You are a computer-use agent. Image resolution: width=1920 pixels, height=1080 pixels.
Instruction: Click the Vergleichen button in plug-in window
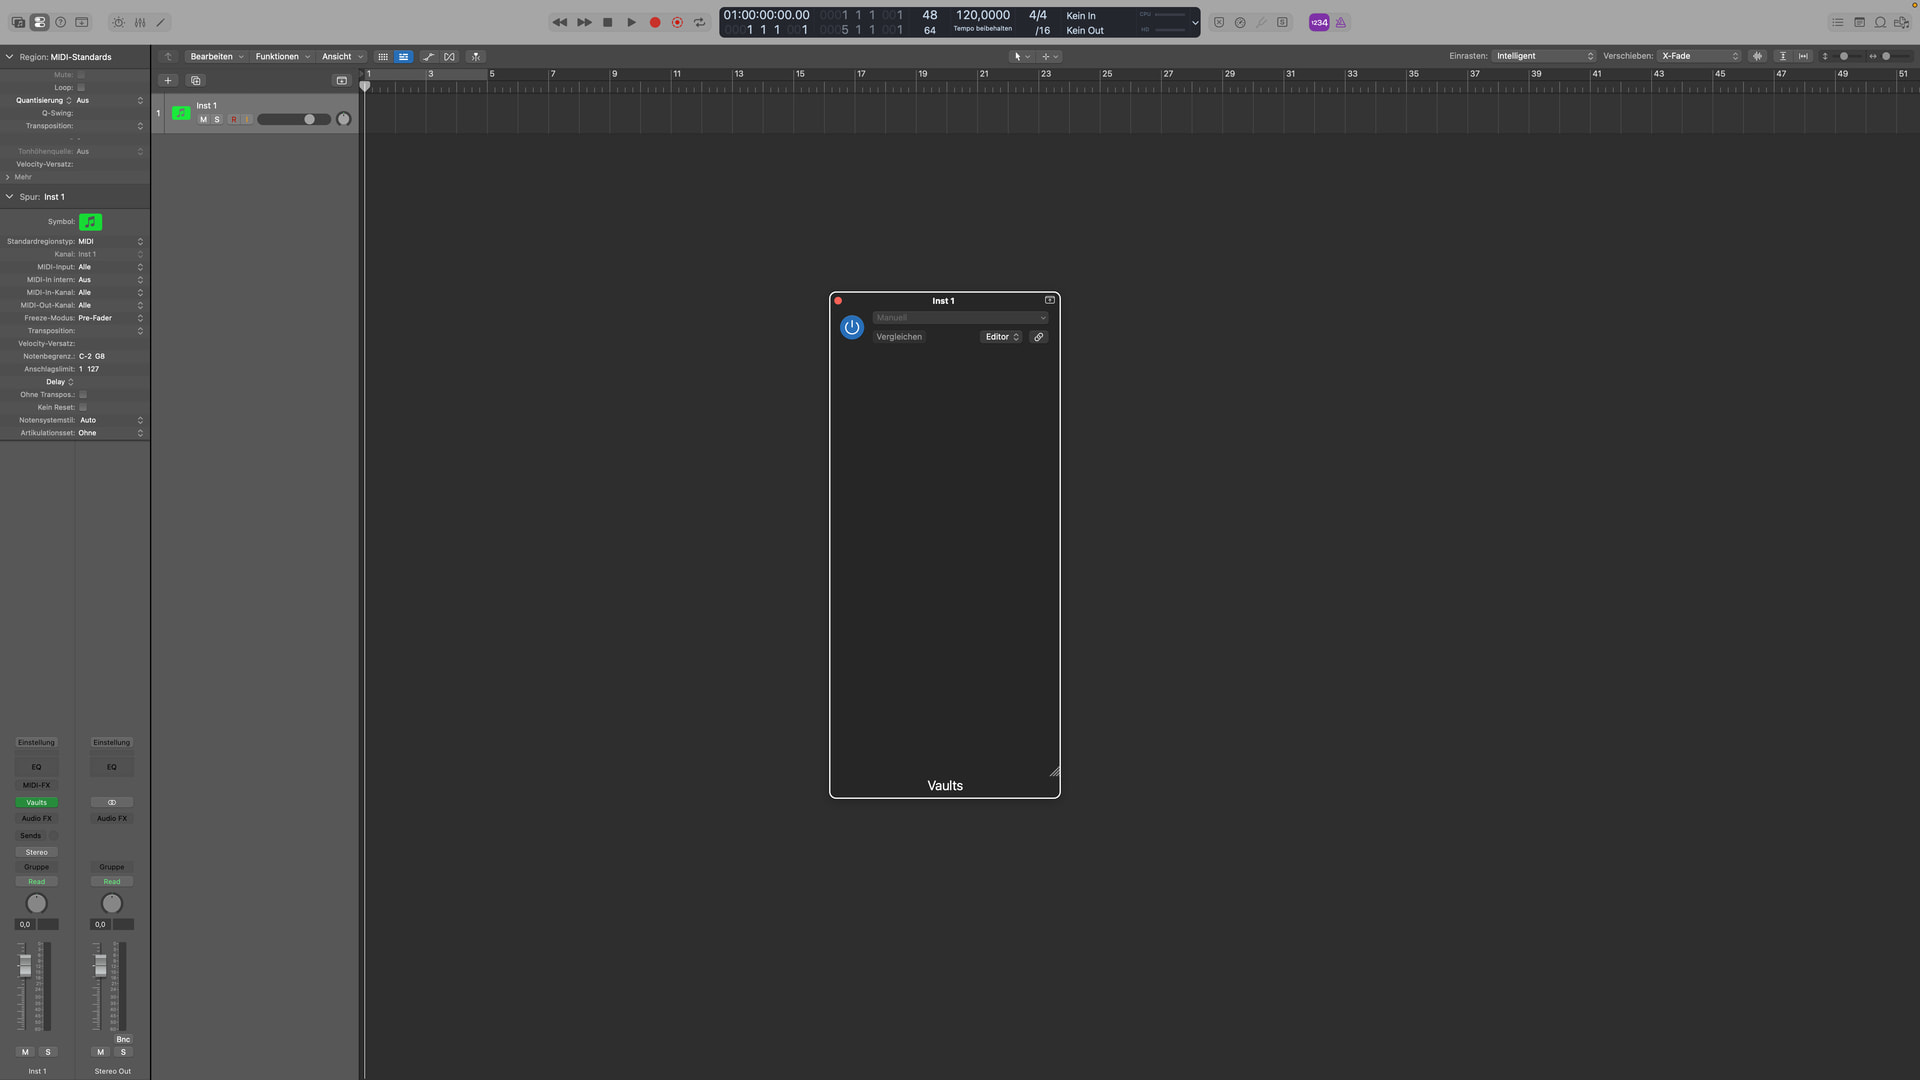(x=899, y=337)
